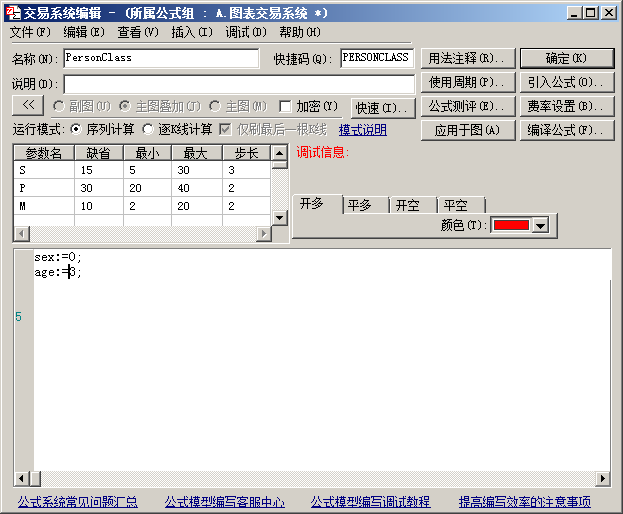Viewport: 623px width, 514px height.
Task: Click the 快捷码 field with PERSONCLASS
Action: click(377, 58)
